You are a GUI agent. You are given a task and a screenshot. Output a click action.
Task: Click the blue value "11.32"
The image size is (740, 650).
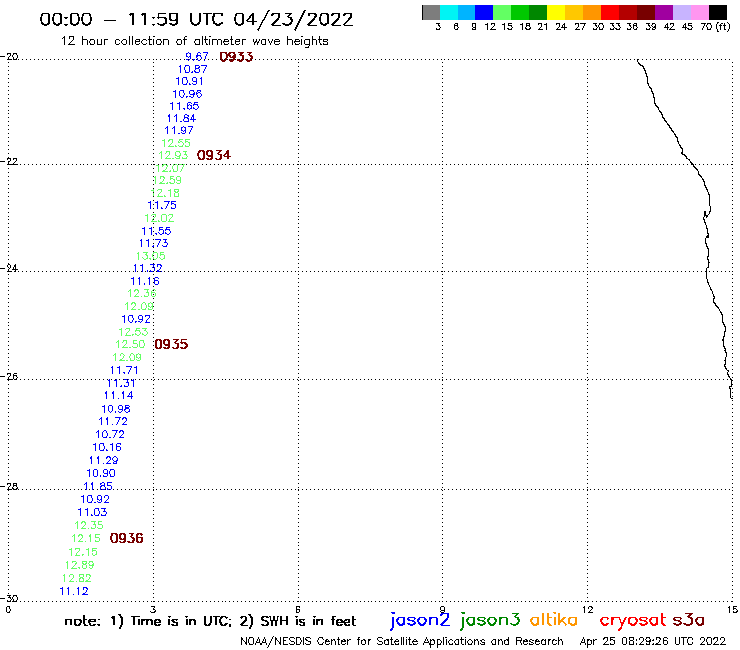coord(148,268)
